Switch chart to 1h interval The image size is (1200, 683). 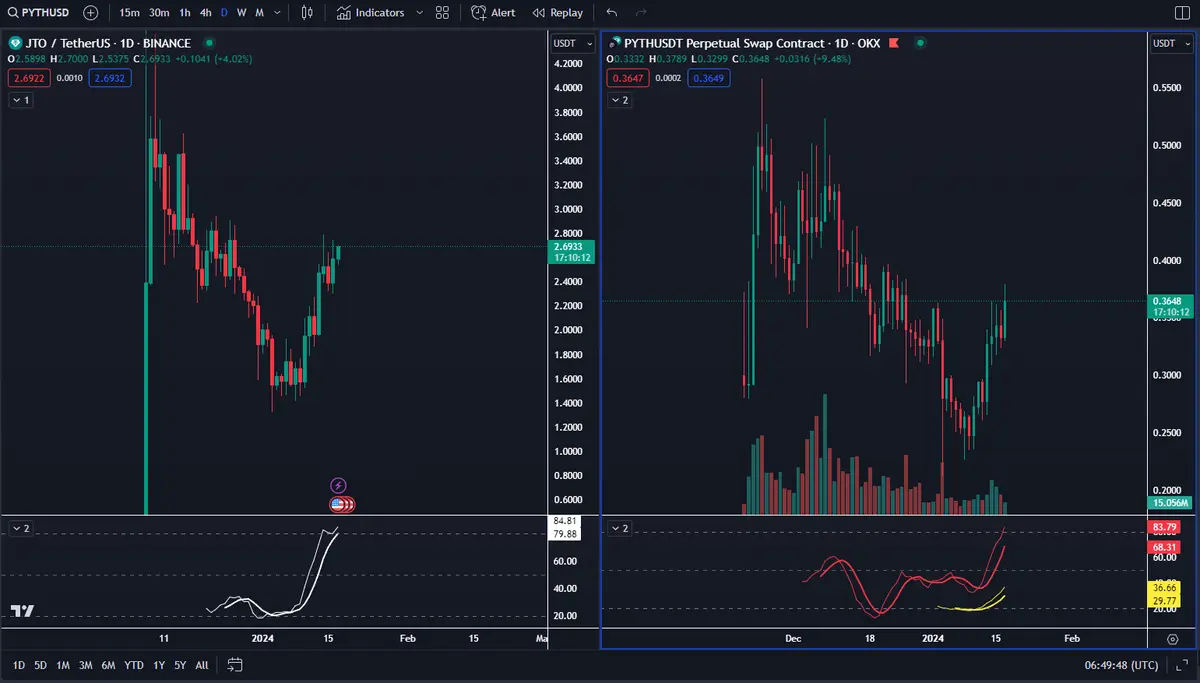coord(185,13)
